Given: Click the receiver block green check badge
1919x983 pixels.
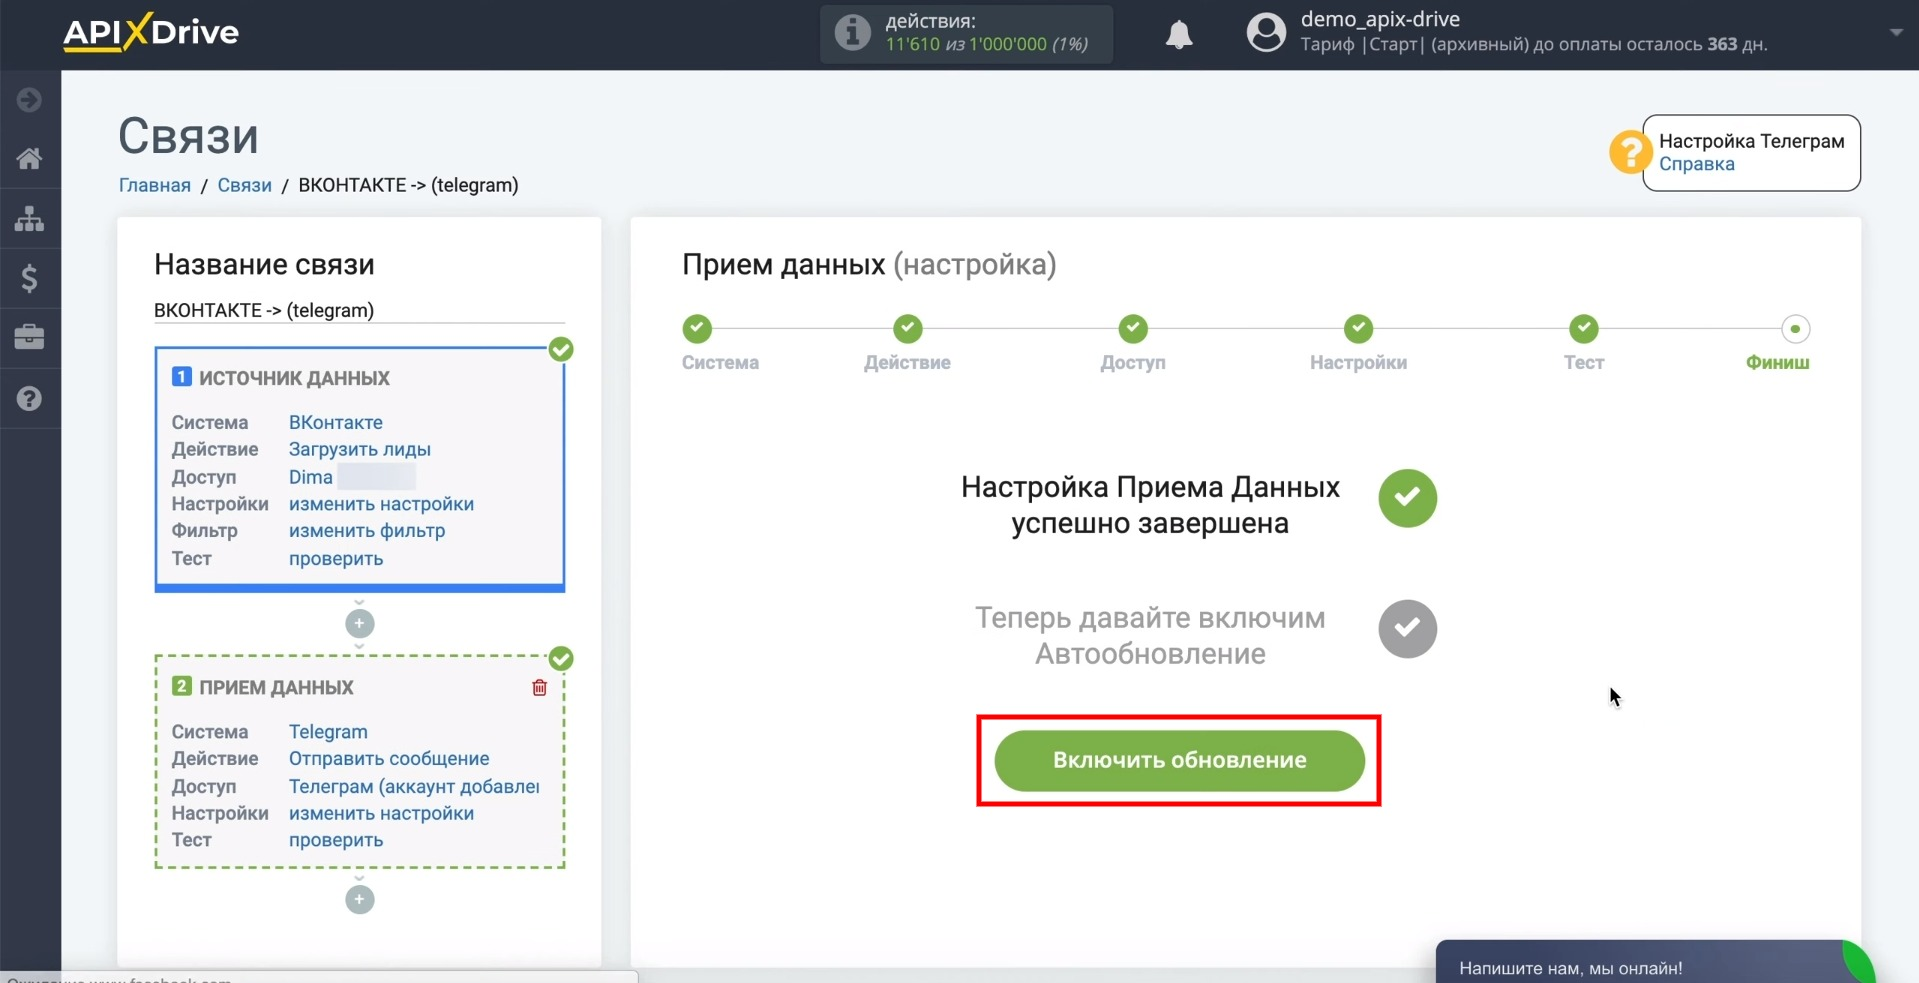Looking at the screenshot, I should coord(561,658).
